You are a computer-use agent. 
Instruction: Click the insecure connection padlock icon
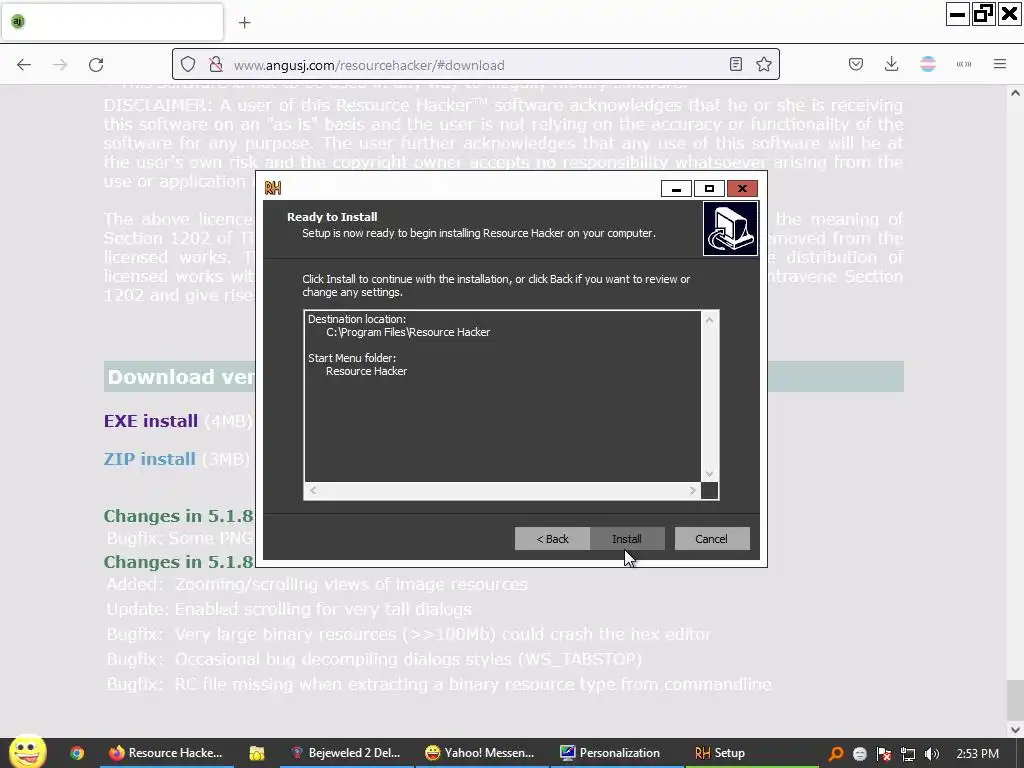(x=216, y=64)
